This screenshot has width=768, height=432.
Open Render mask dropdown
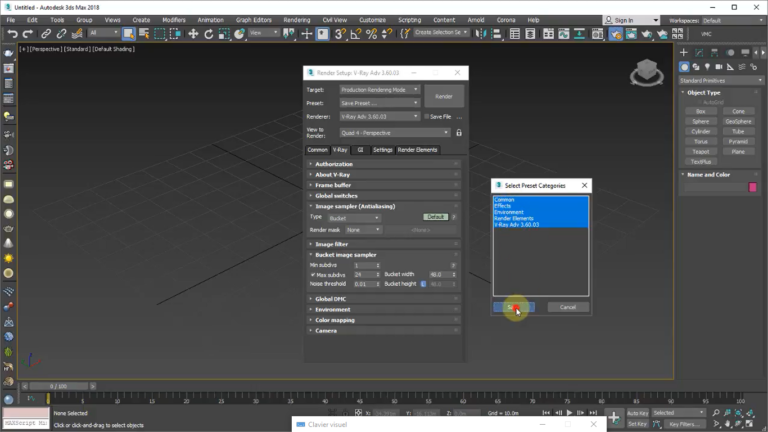tap(363, 230)
